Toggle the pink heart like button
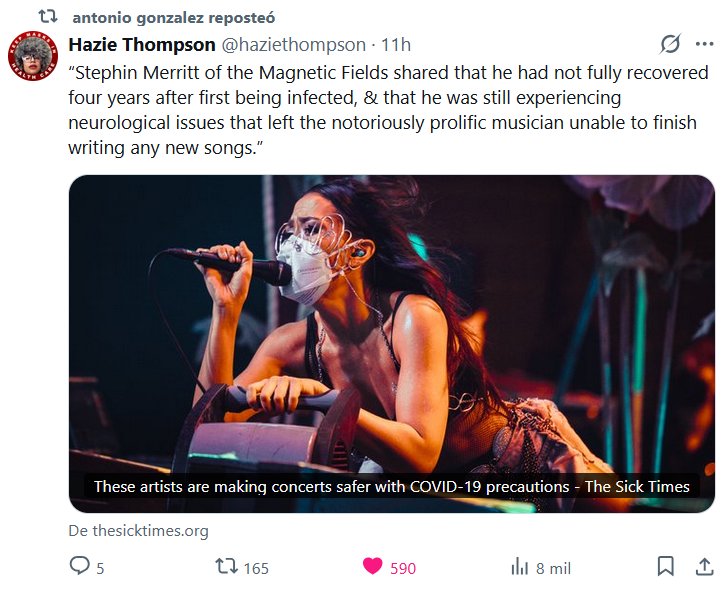The width and height of the screenshot is (726, 592). tap(372, 567)
